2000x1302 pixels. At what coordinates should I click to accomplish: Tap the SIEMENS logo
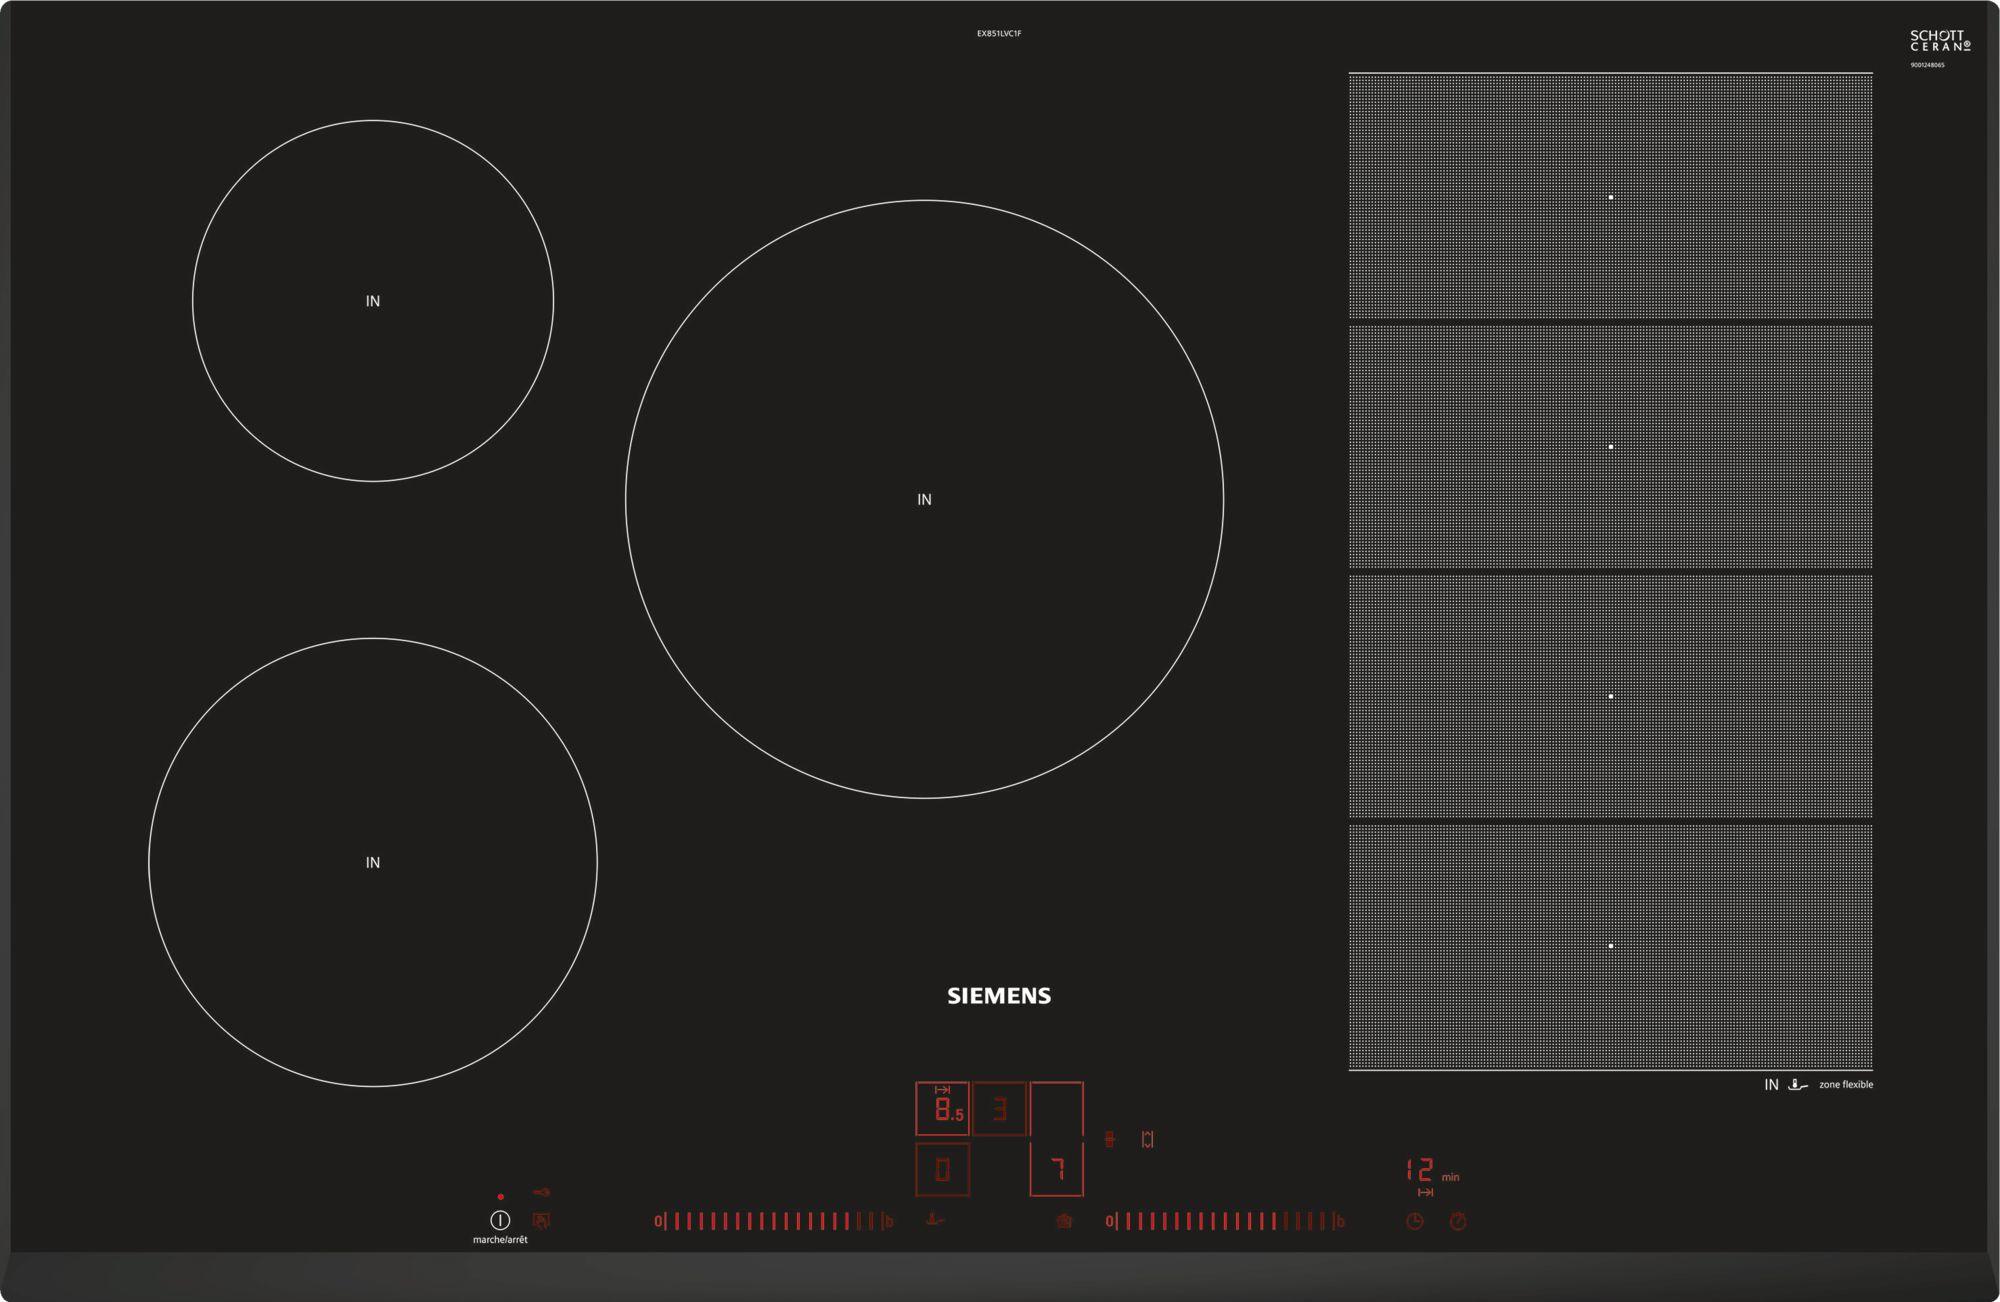point(999,996)
